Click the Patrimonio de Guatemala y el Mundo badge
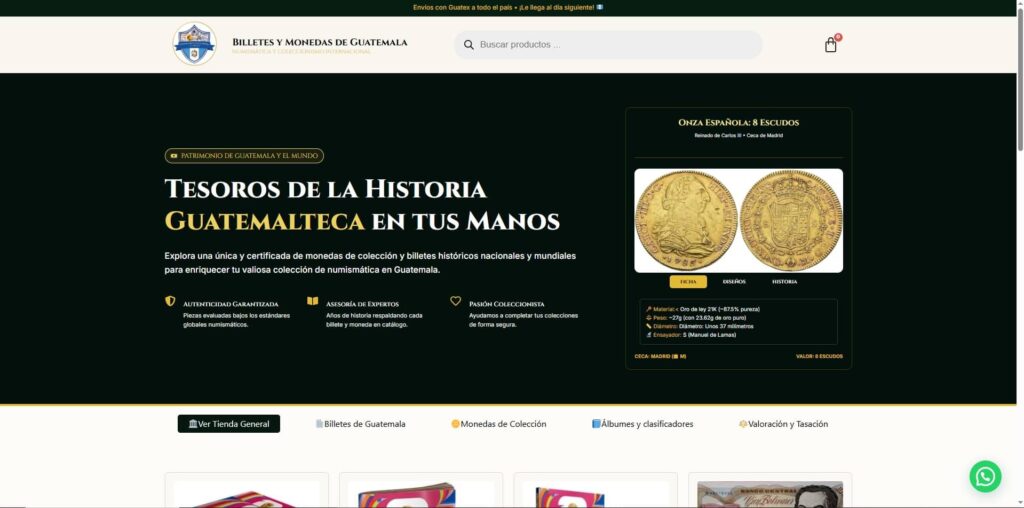The image size is (1024, 508). point(244,156)
